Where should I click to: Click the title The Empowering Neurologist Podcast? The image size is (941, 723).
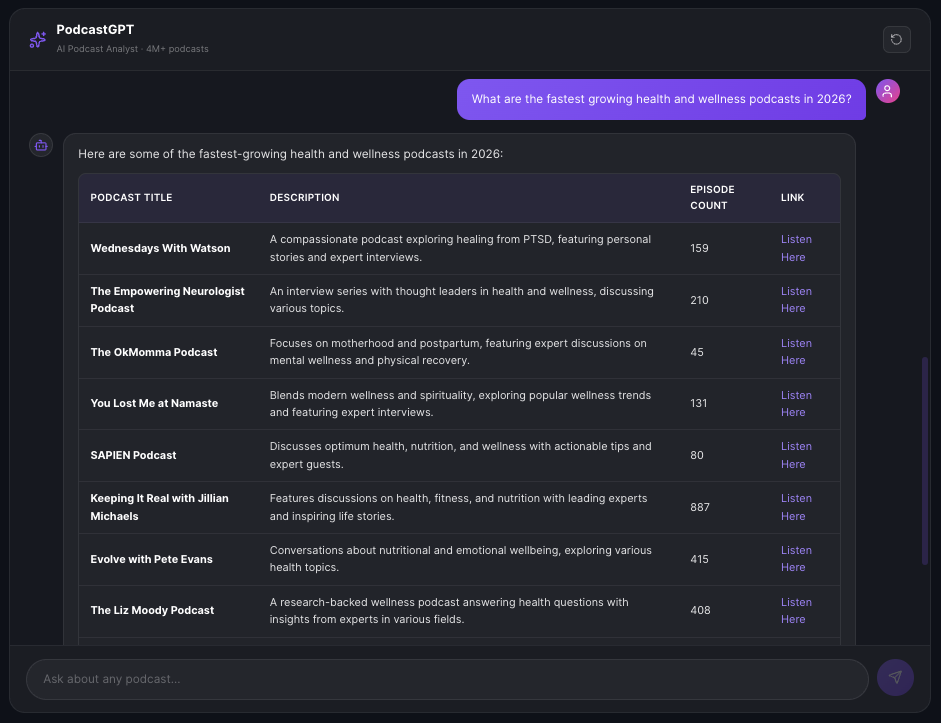click(166, 300)
